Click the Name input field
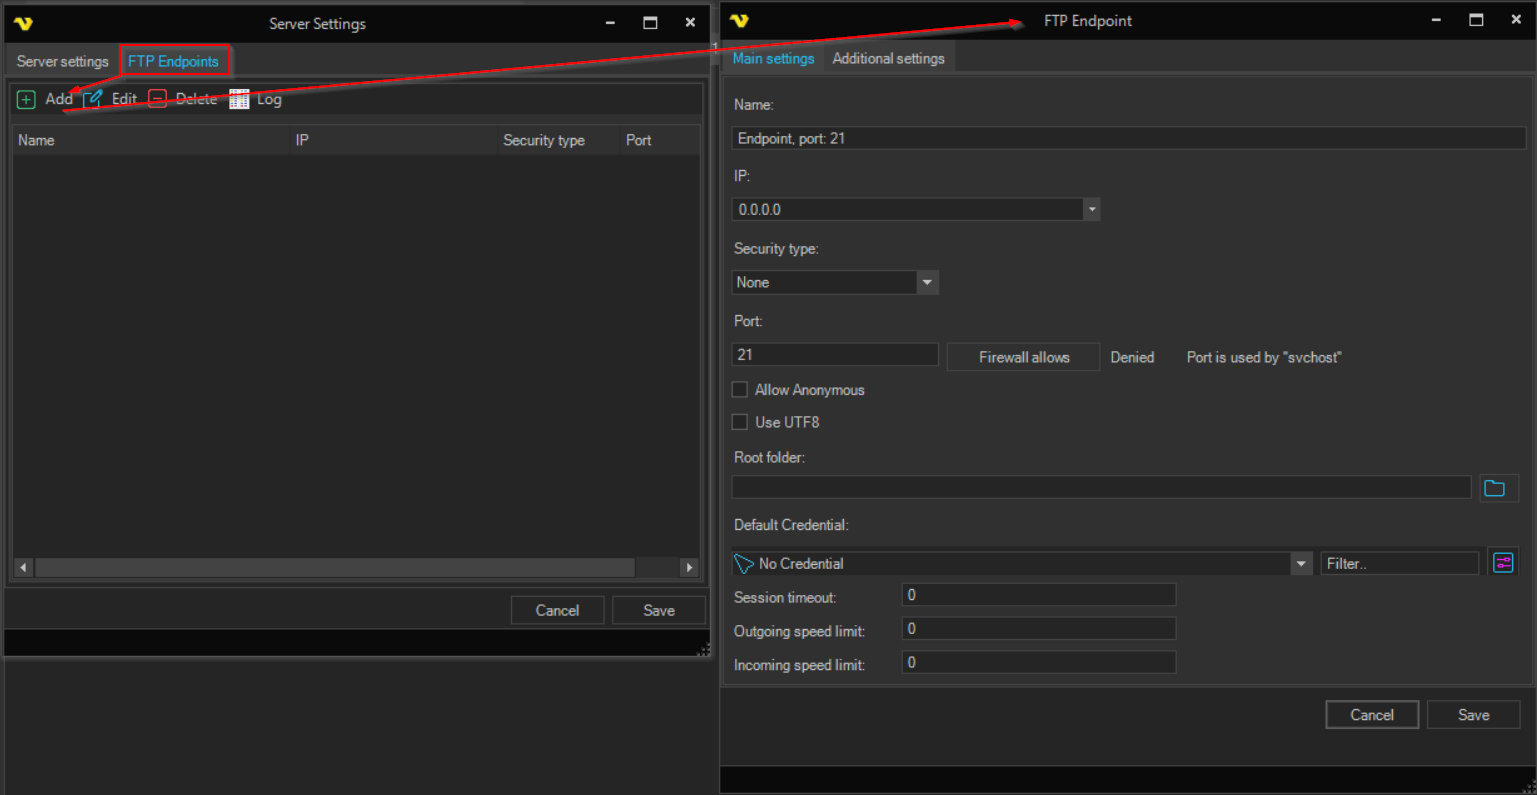1537x795 pixels. point(1129,138)
